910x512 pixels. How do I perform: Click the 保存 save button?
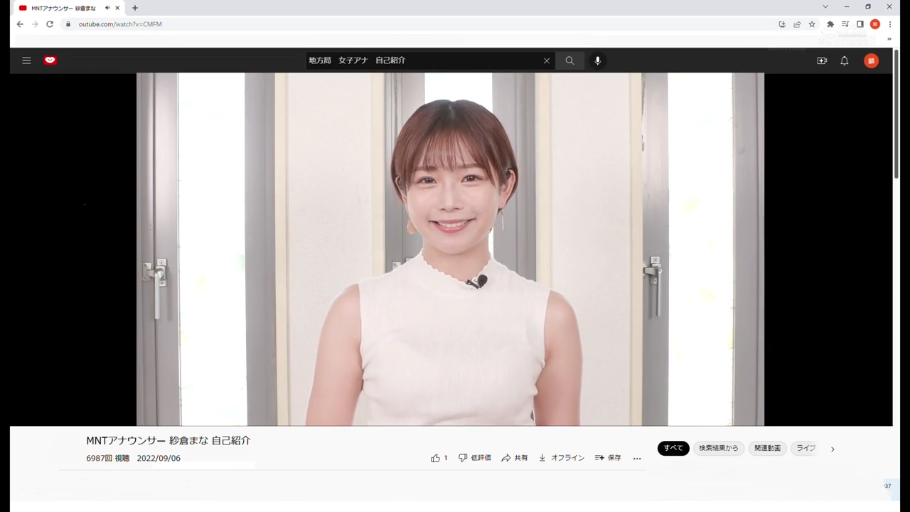pyautogui.click(x=608, y=458)
